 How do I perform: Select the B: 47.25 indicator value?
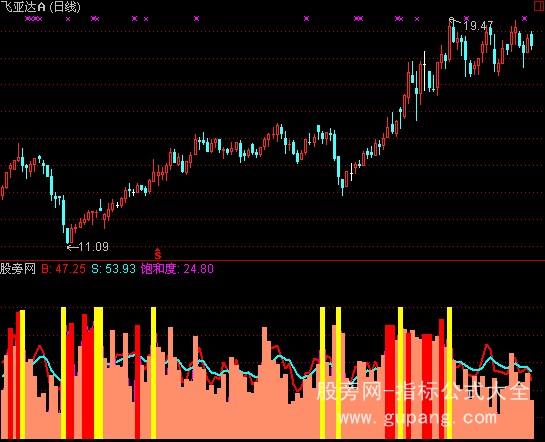(64, 269)
